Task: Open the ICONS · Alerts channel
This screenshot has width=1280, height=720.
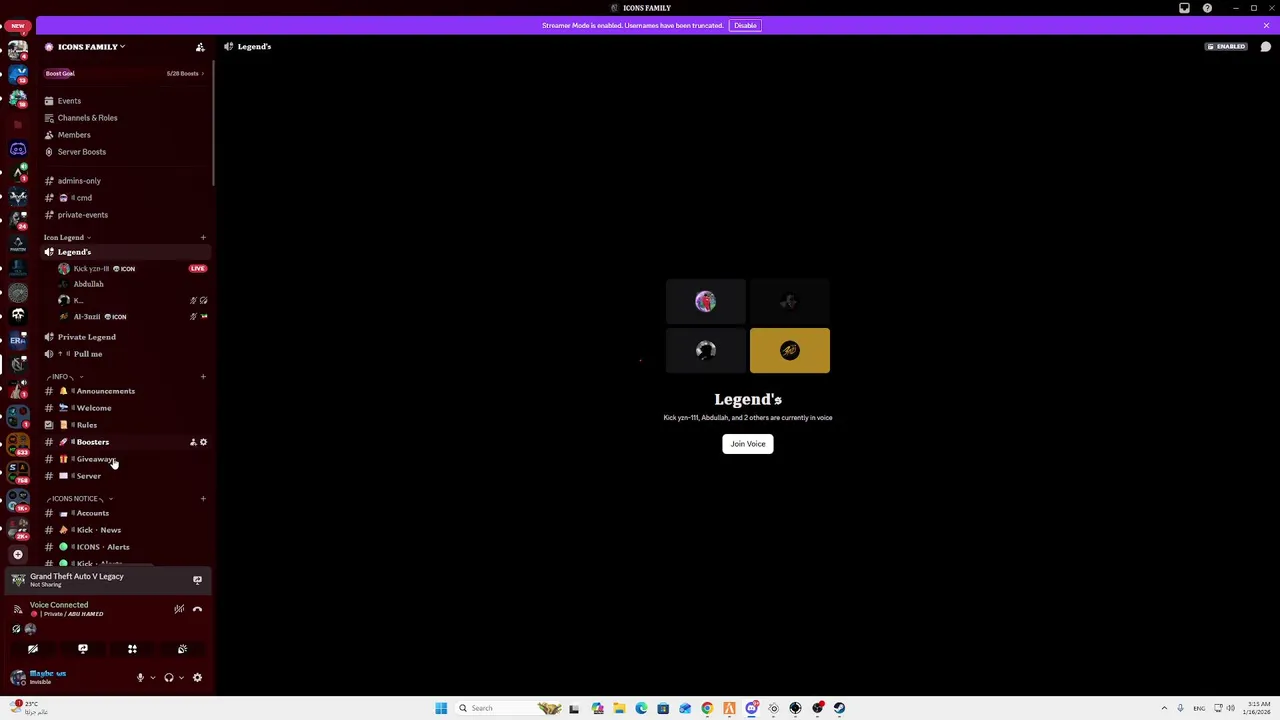Action: [x=125, y=547]
